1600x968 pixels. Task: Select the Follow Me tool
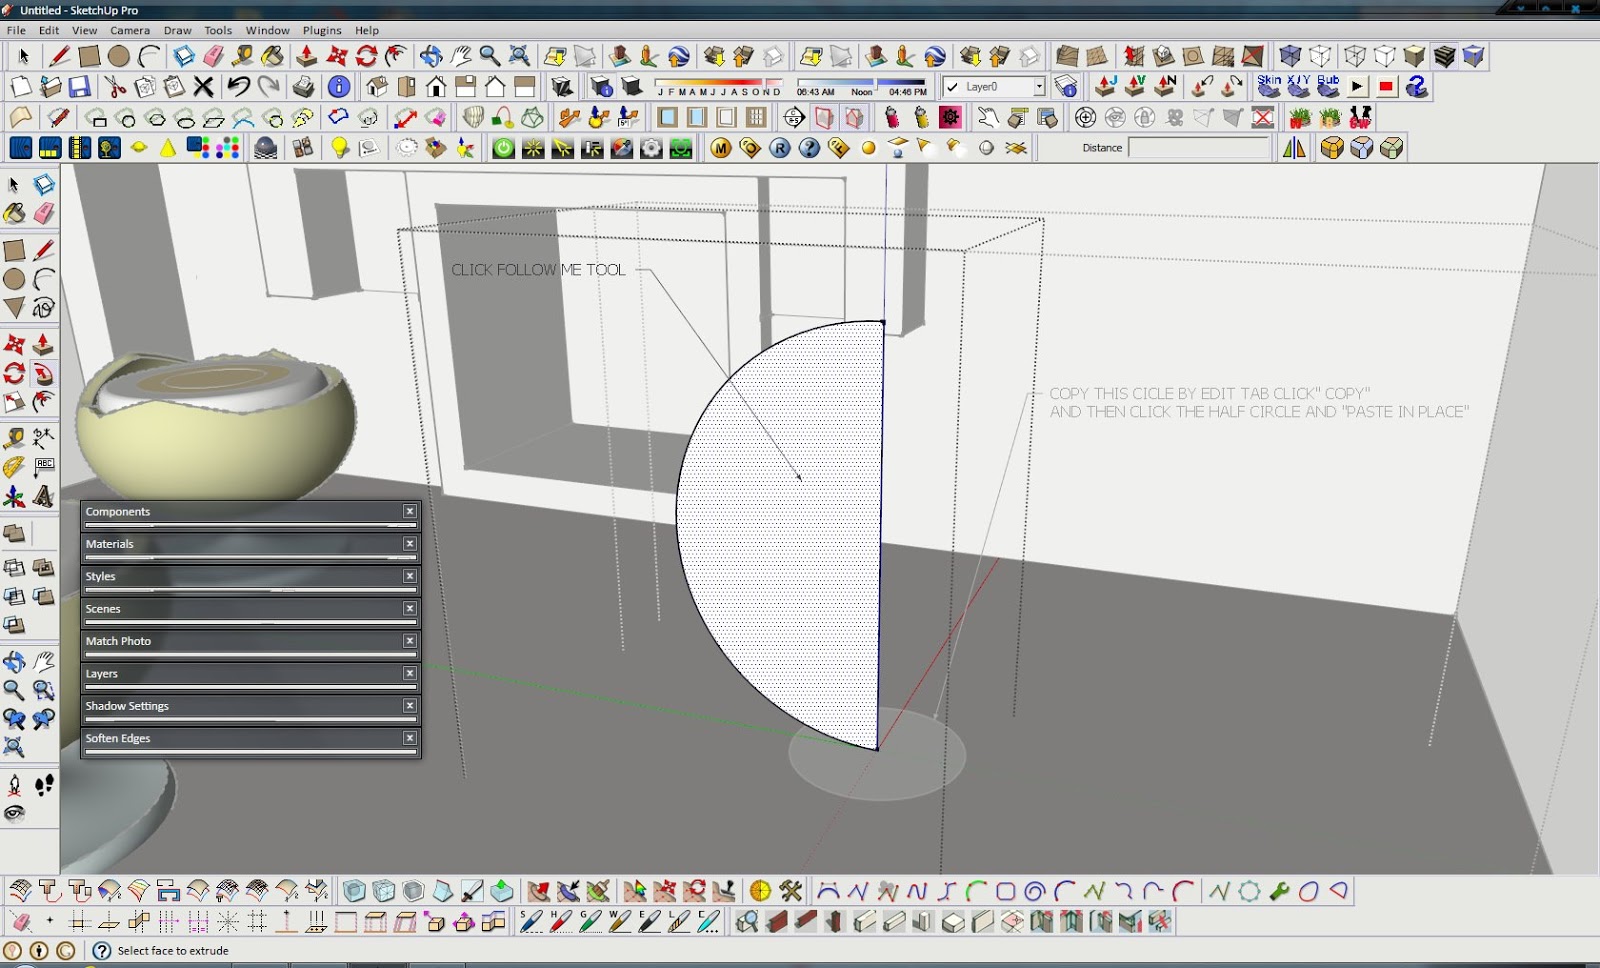(x=41, y=372)
